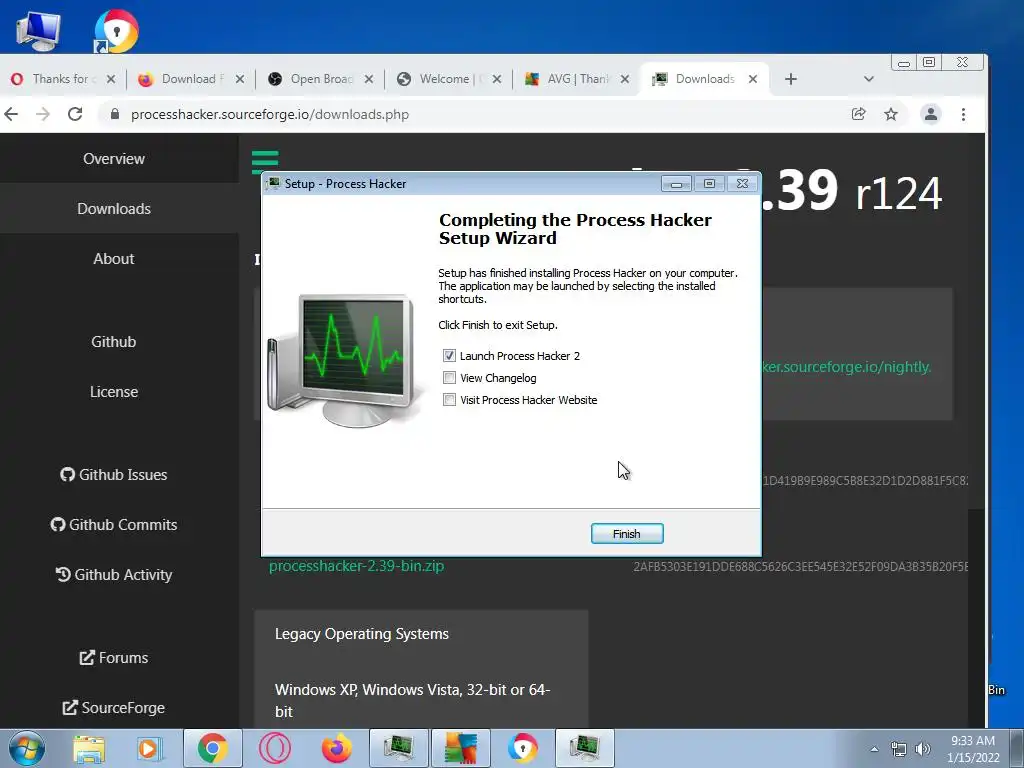1024x768 pixels.
Task: Close the Welcome tab
Action: [x=497, y=79]
